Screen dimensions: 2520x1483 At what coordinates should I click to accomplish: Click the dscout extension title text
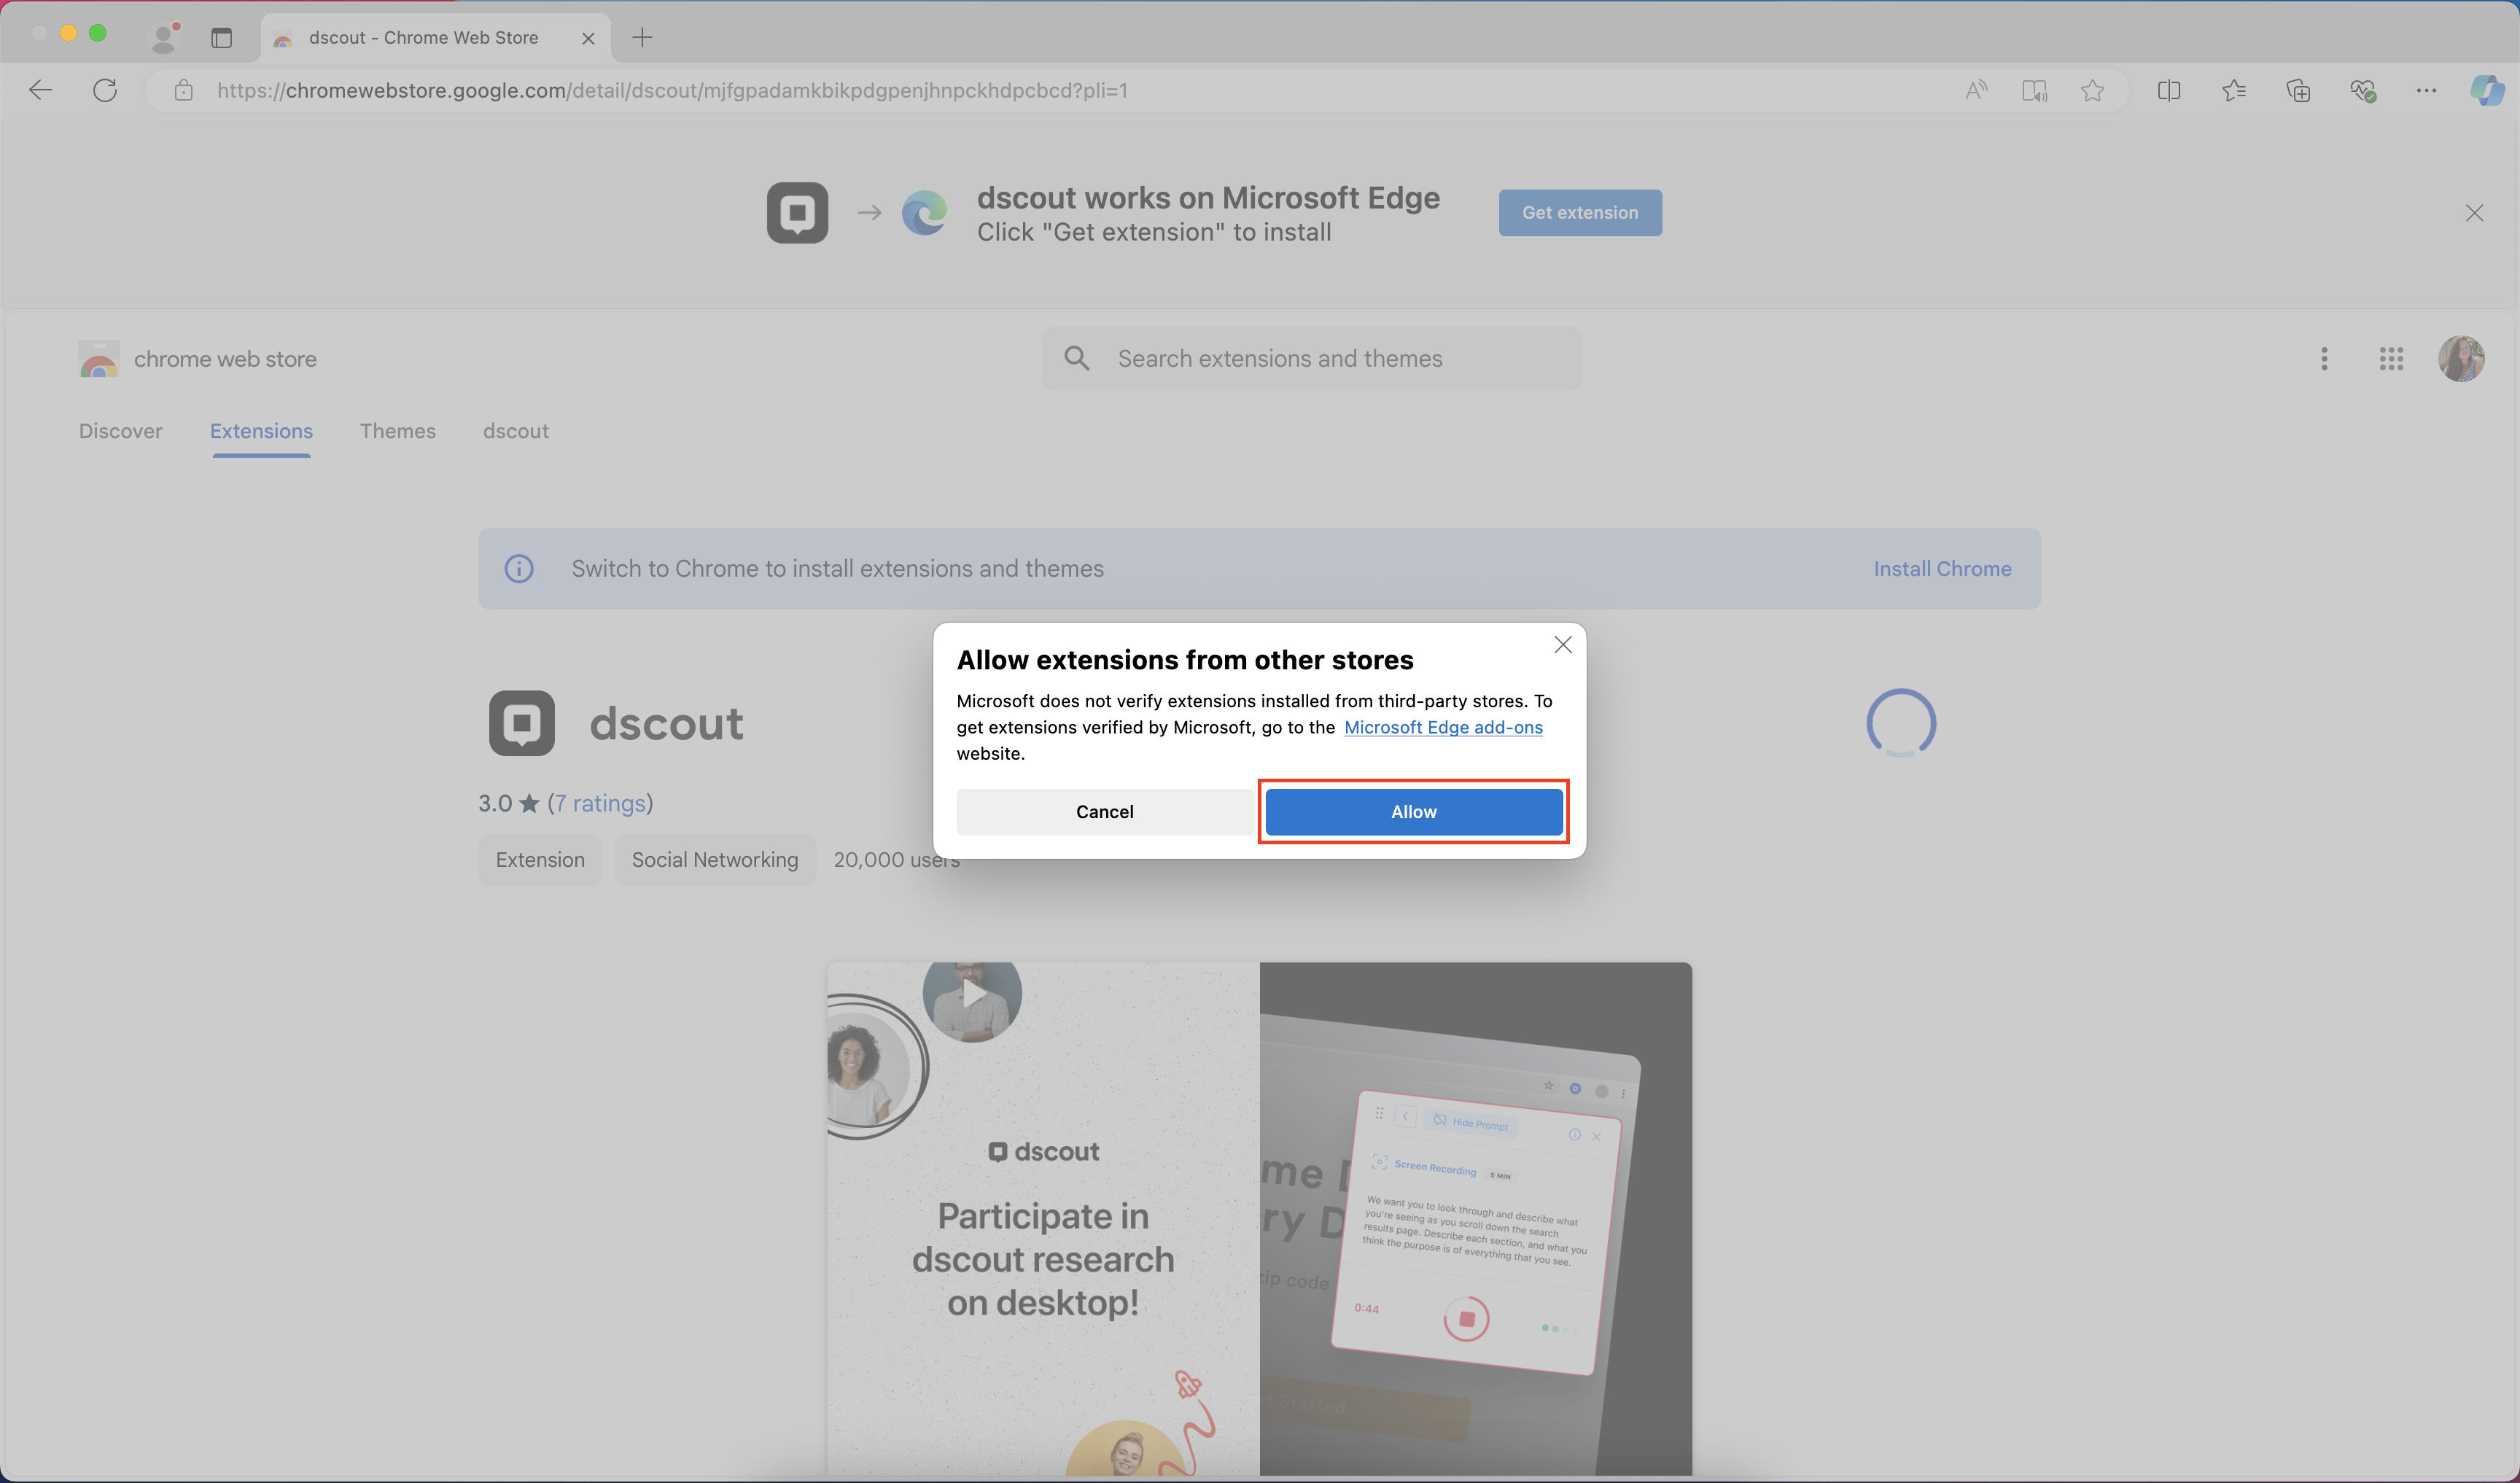pos(666,723)
